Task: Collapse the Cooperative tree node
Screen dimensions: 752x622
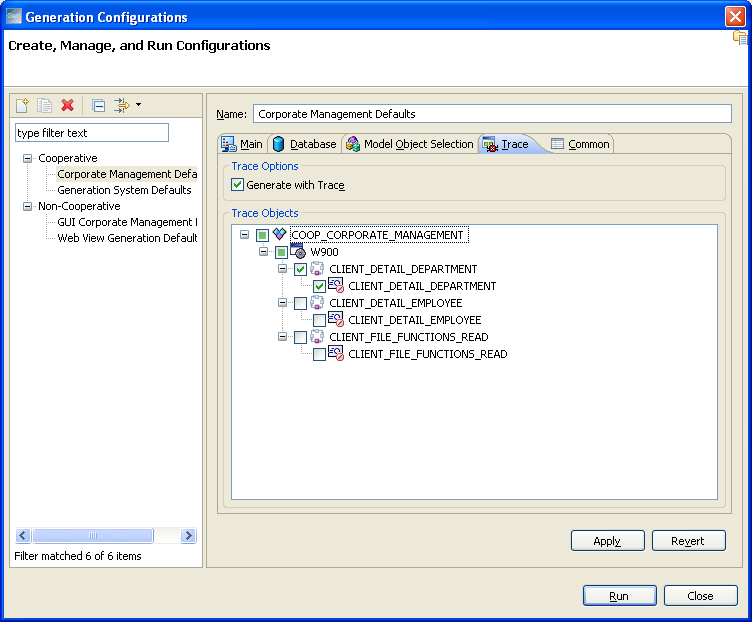Action: pyautogui.click(x=27, y=158)
